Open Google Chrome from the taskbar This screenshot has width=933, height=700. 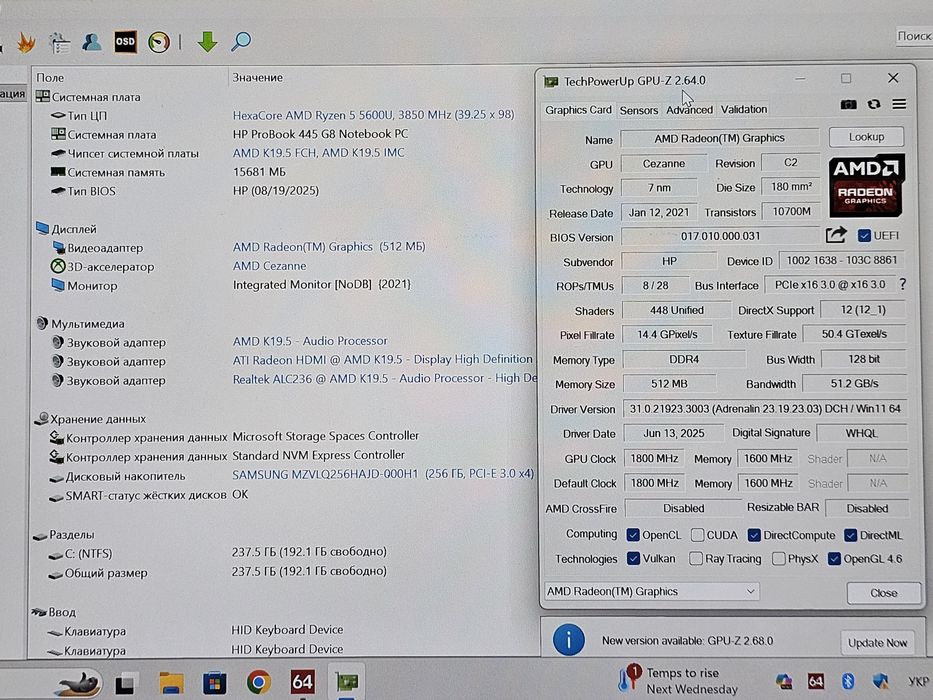(258, 682)
